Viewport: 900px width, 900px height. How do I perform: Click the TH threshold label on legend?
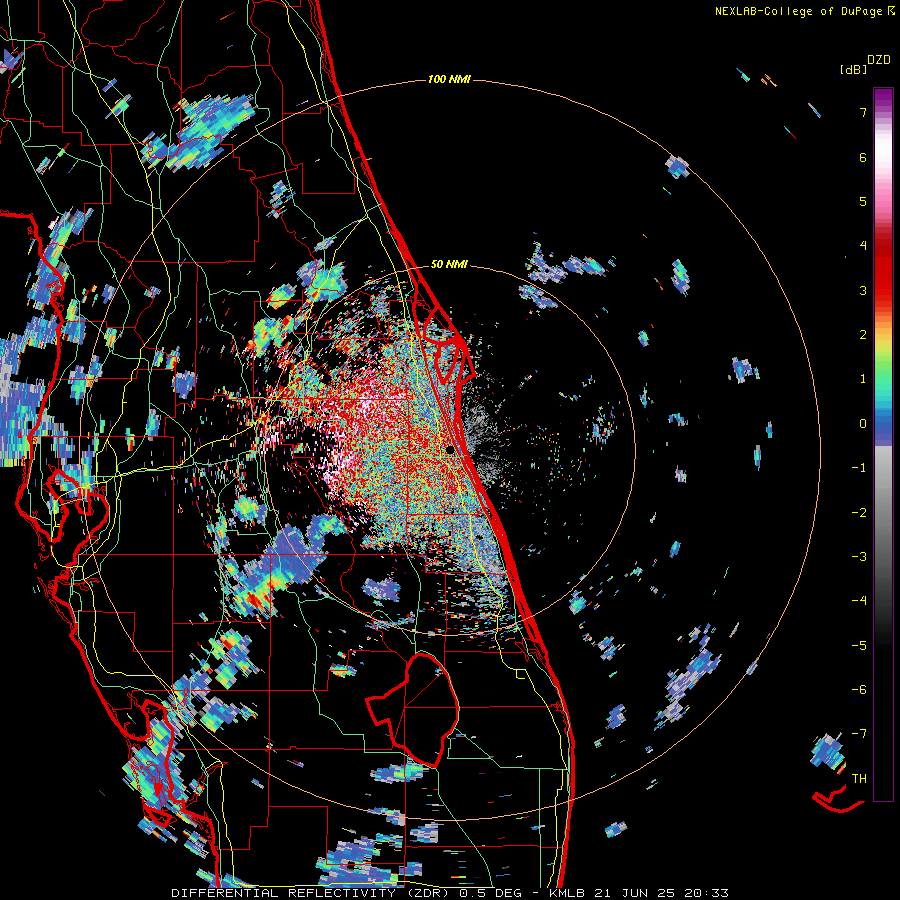(x=859, y=779)
